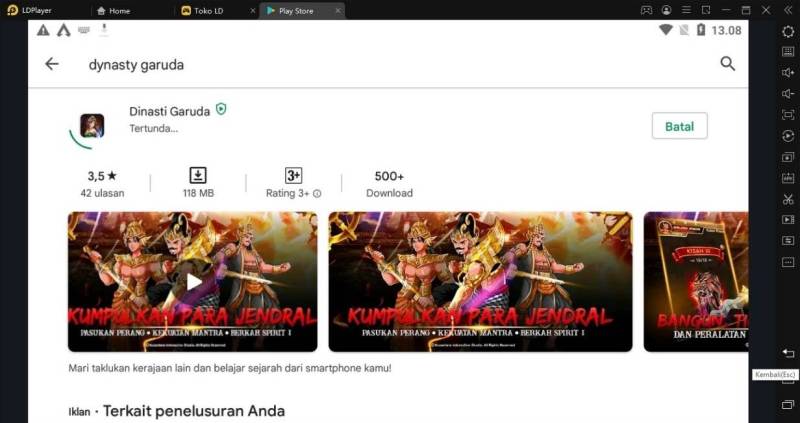Click the warning triangle notification icon

(43, 31)
